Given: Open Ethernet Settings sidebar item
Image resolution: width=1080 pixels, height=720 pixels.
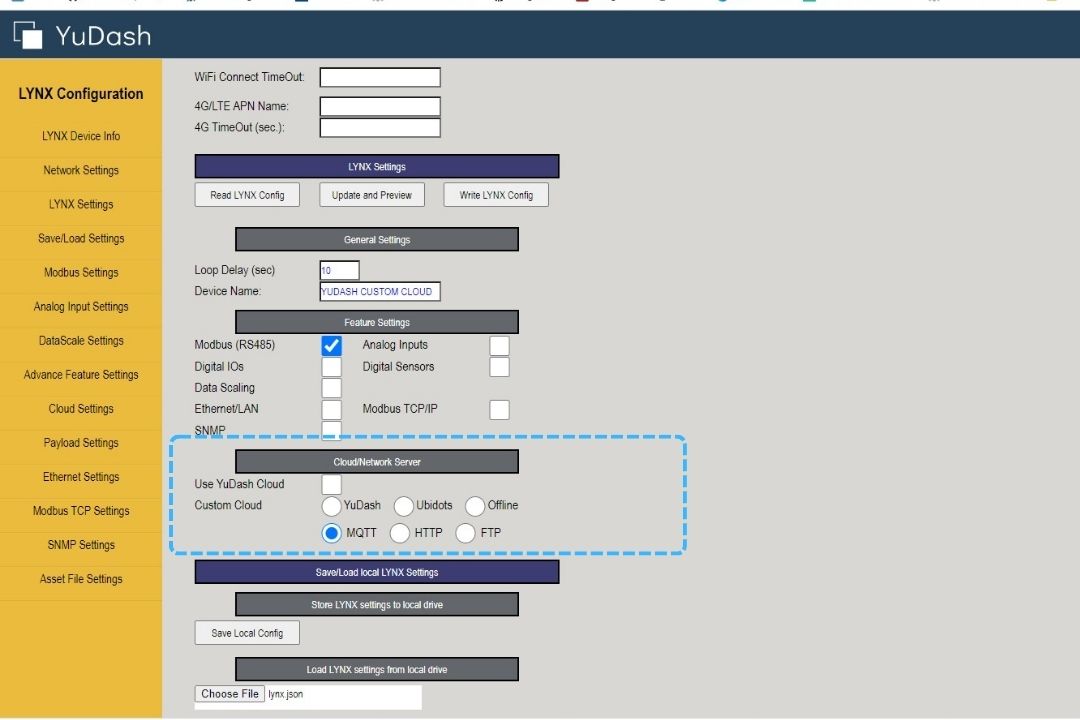Looking at the screenshot, I should [81, 477].
